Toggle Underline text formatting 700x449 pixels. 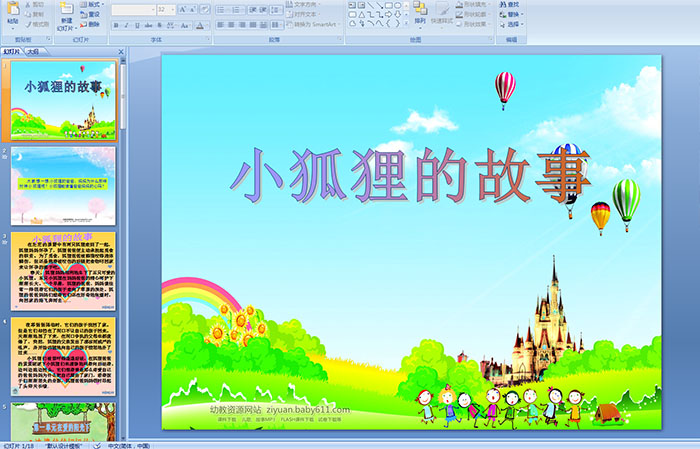(137, 25)
